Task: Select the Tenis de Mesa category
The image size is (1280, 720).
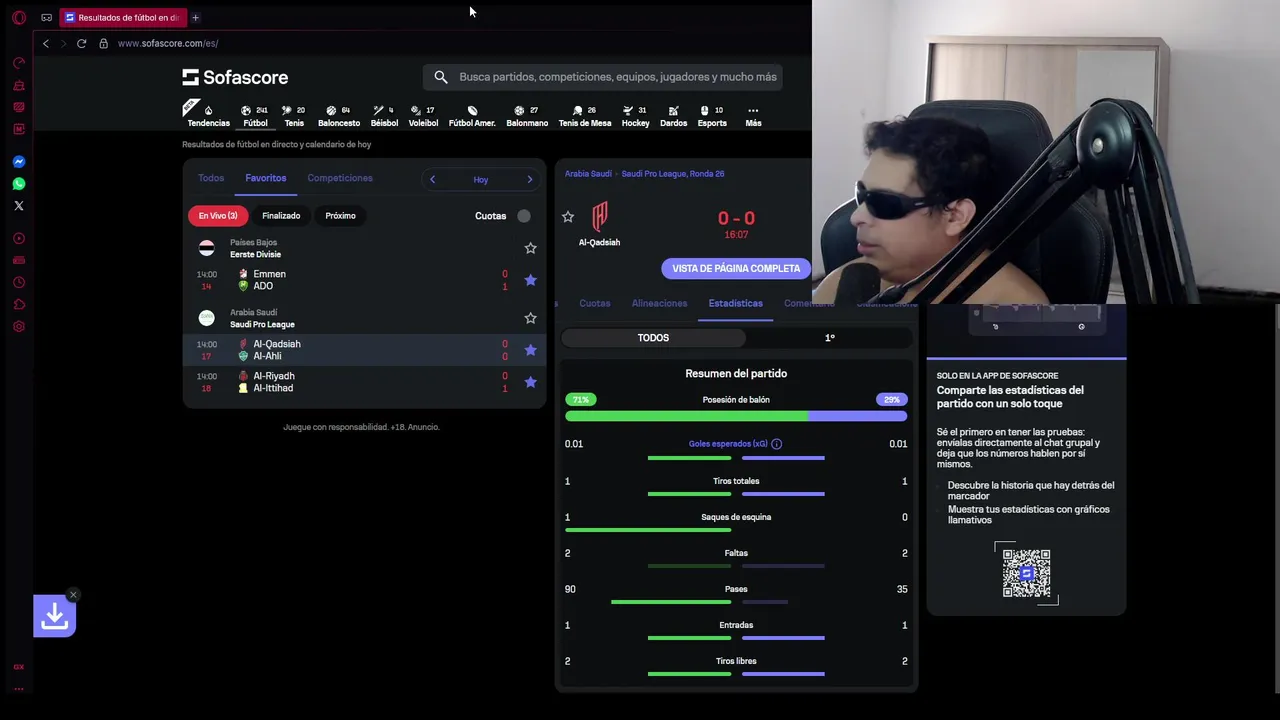Action: (x=585, y=116)
